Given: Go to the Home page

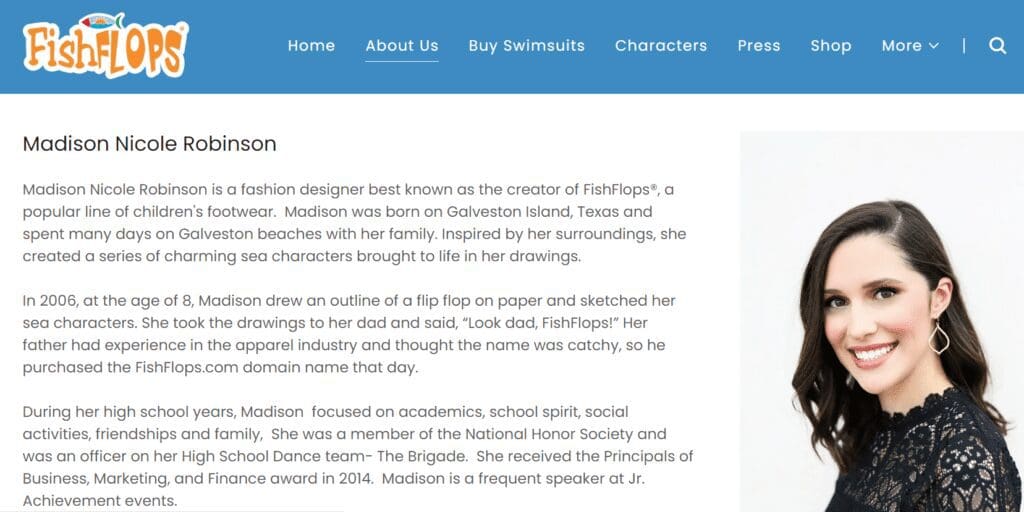Looking at the screenshot, I should click(x=312, y=46).
